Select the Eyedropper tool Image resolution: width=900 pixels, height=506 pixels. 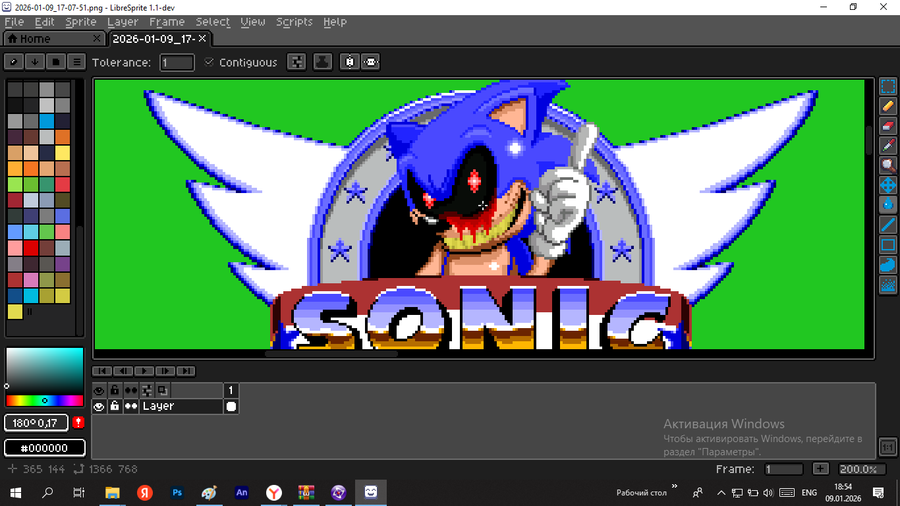click(887, 146)
